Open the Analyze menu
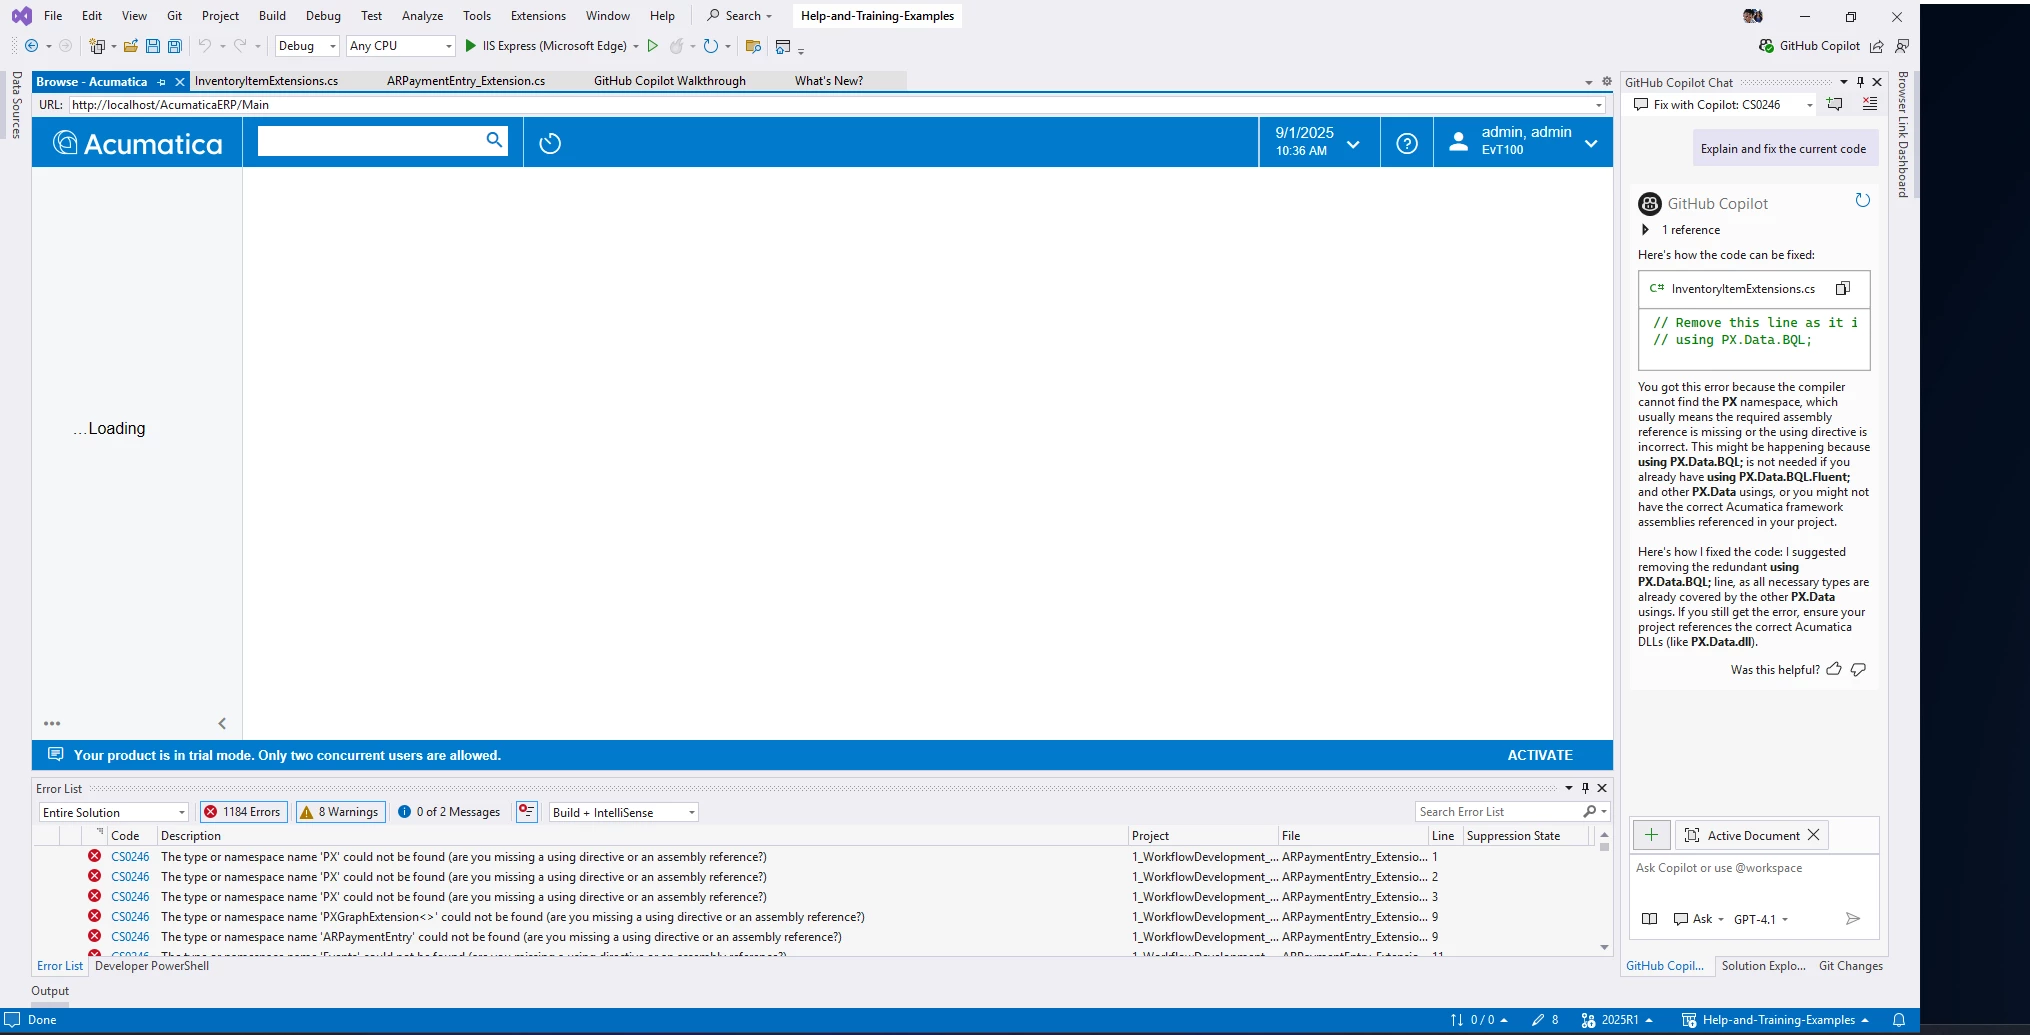The width and height of the screenshot is (2030, 1035). pos(422,16)
